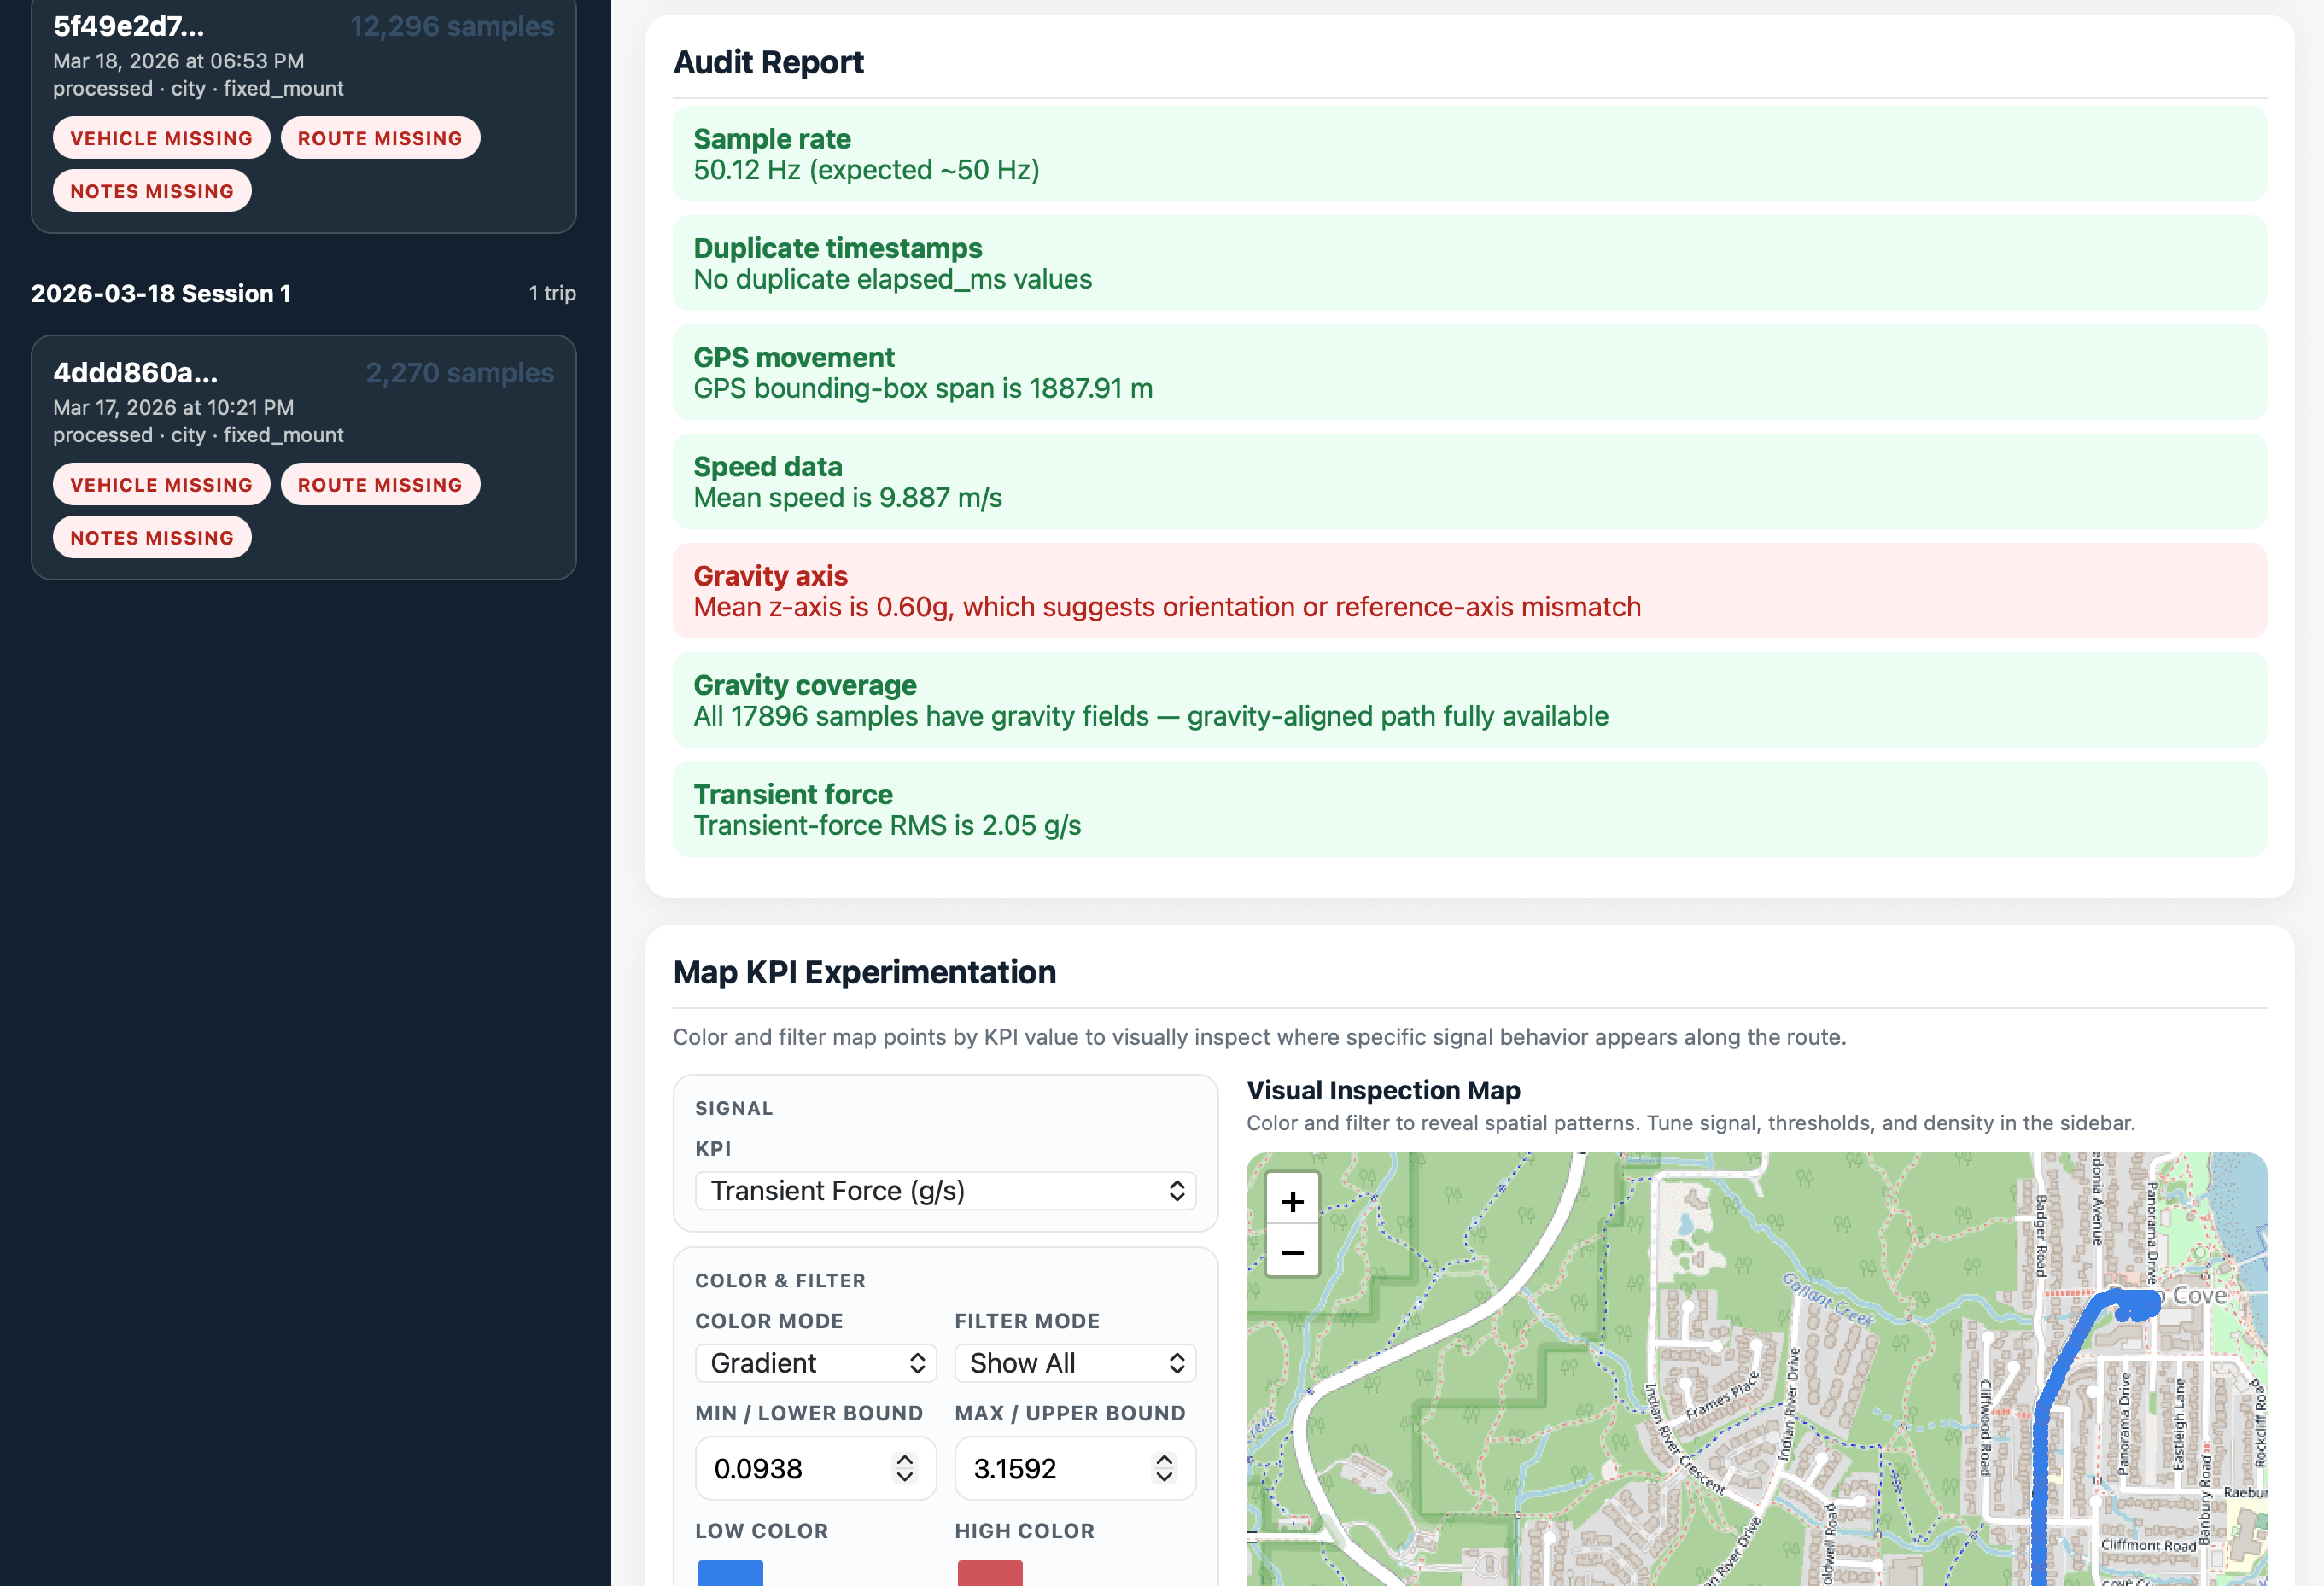The height and width of the screenshot is (1586, 2324).
Task: Click the Audit Report heading
Action: coord(768,62)
